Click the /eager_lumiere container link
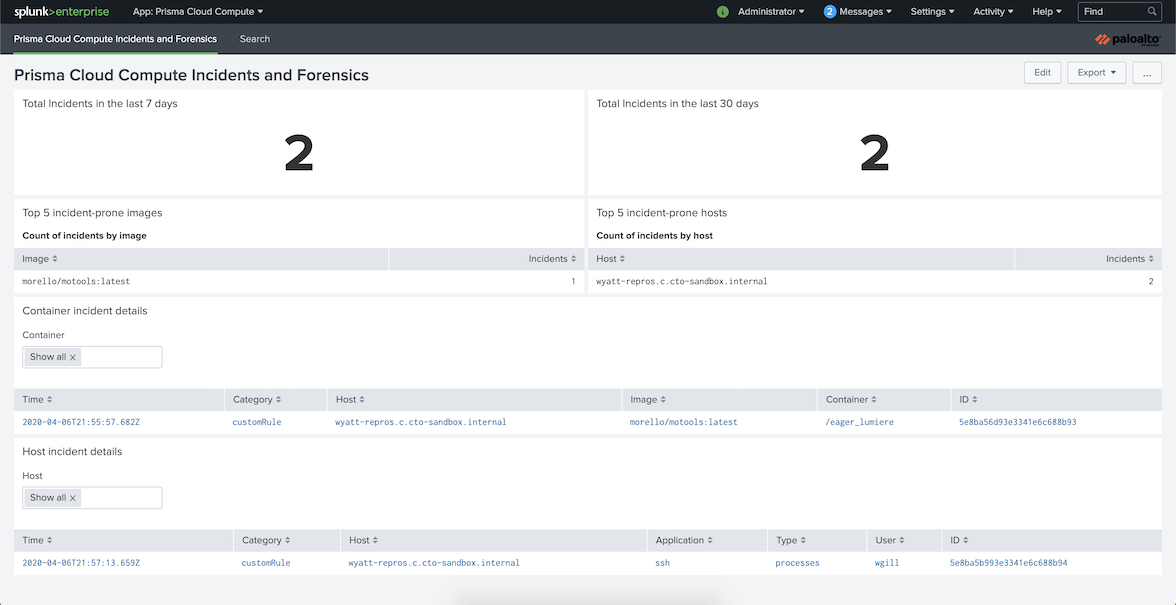 (859, 422)
